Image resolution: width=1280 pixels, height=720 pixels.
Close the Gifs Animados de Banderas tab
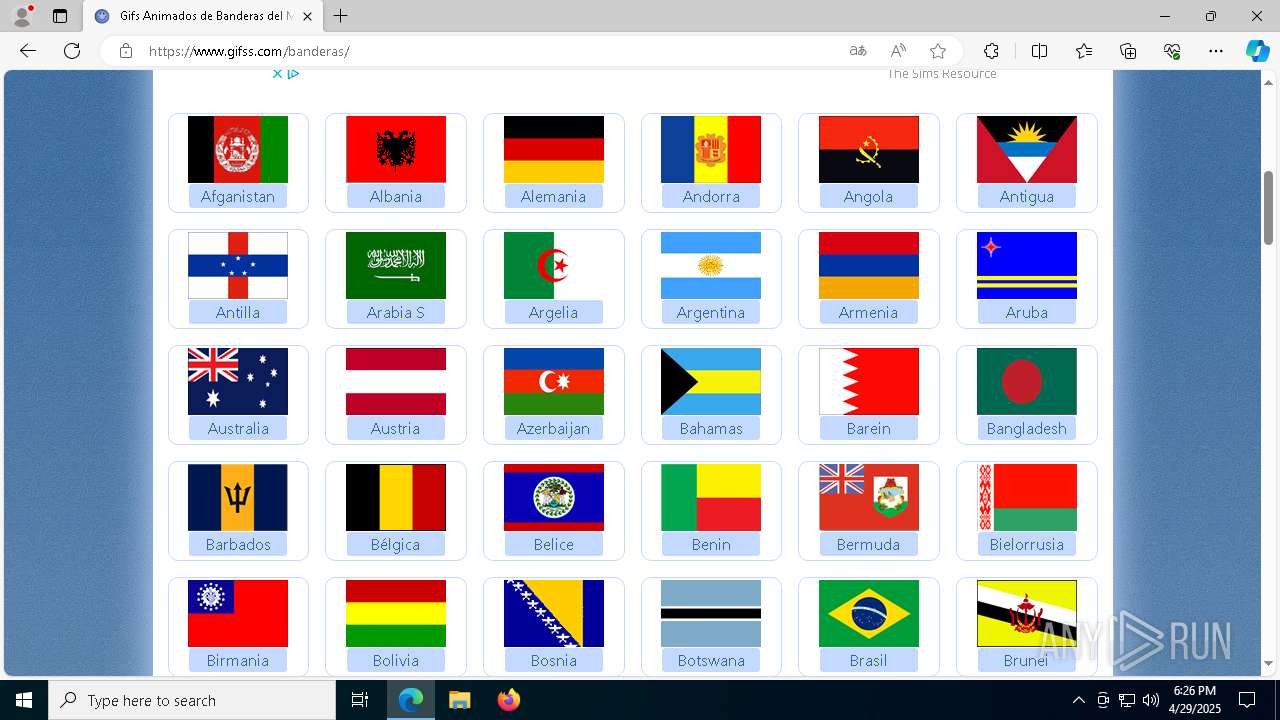coord(308,16)
